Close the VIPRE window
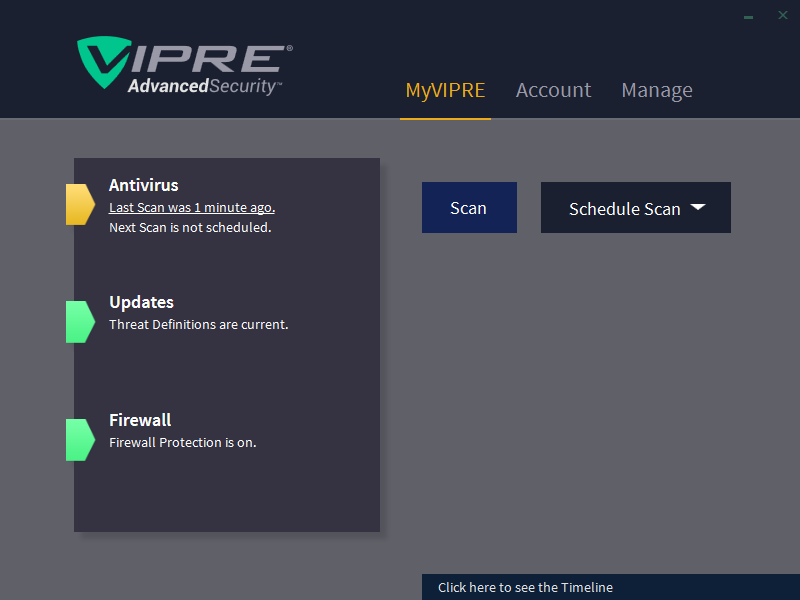This screenshot has width=800, height=600. 783,15
